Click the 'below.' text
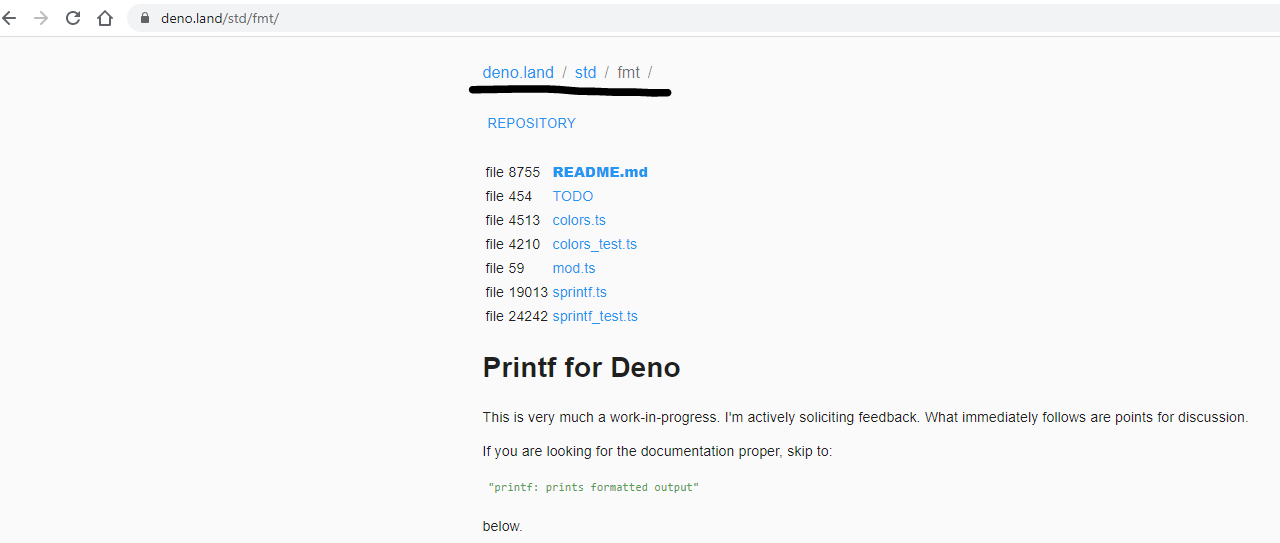1280x543 pixels. pyautogui.click(x=502, y=526)
